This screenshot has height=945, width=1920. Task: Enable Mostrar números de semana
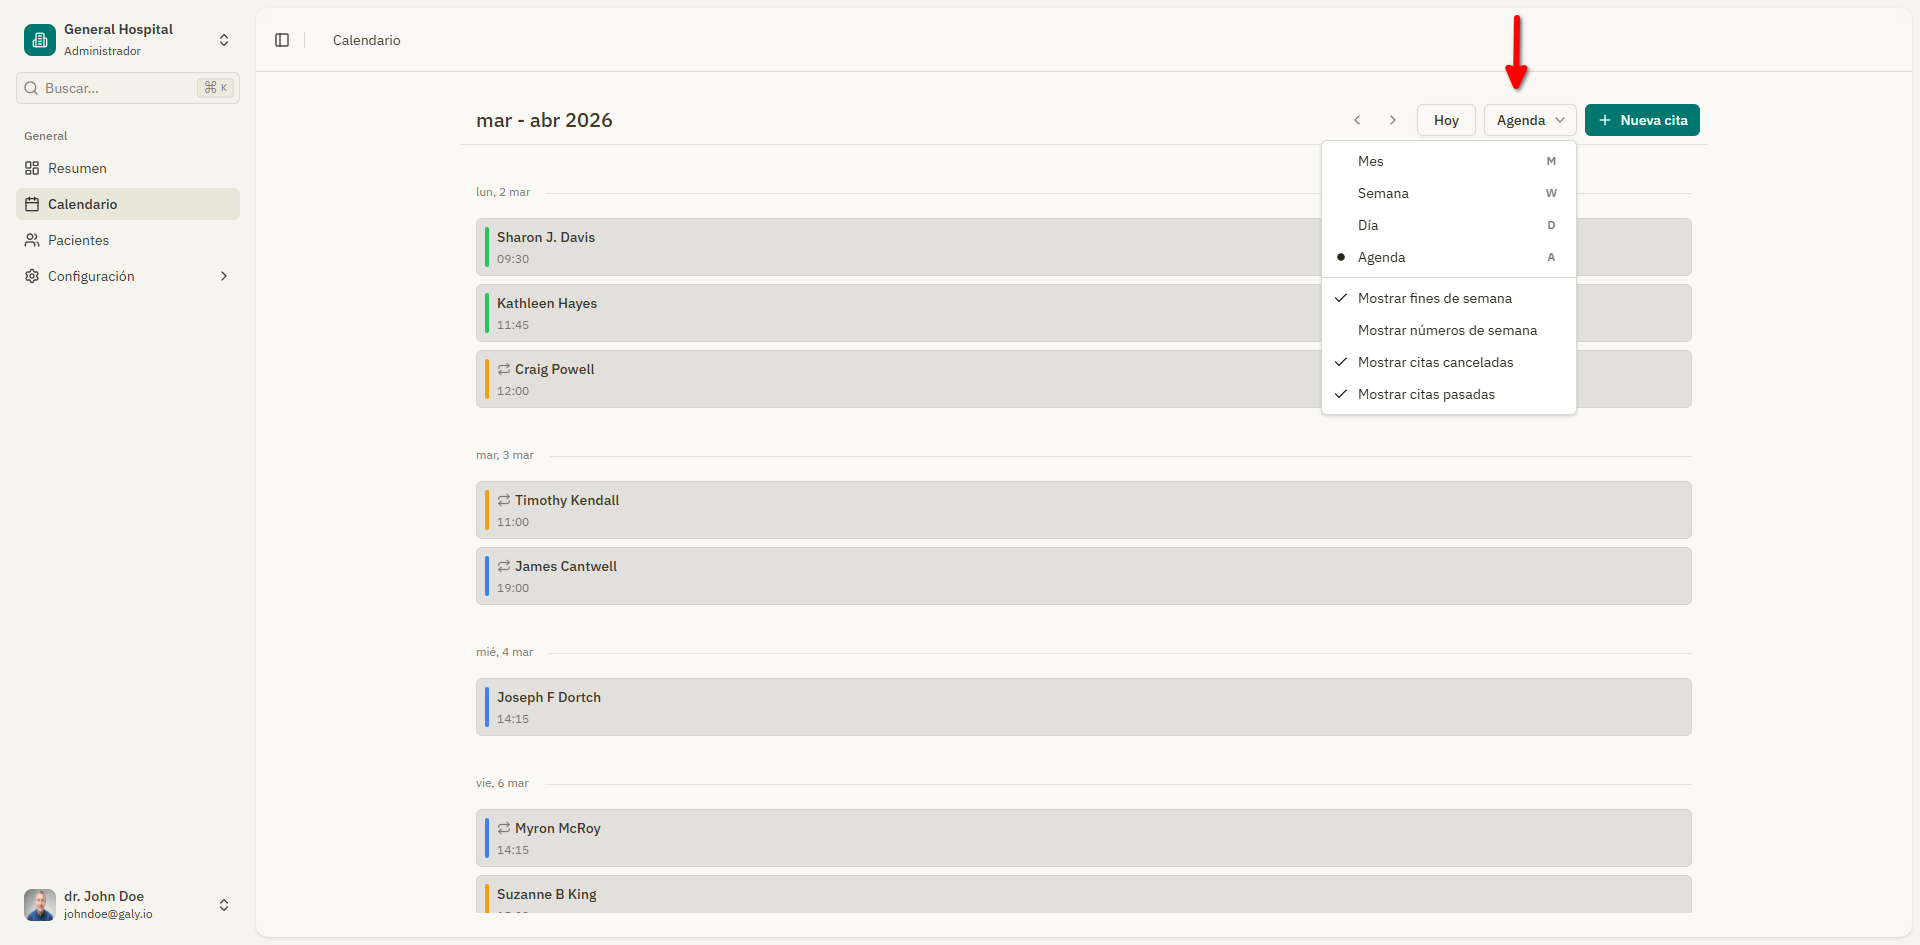point(1447,330)
